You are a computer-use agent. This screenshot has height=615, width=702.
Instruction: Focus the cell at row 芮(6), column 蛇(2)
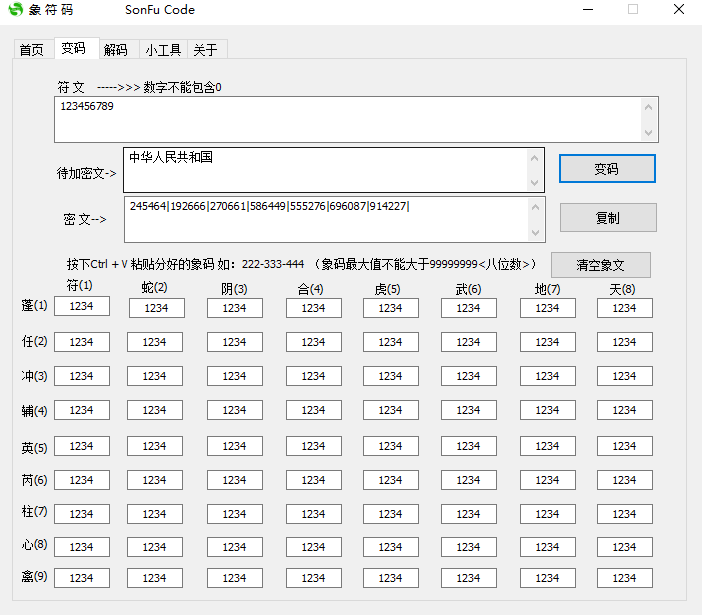point(155,480)
